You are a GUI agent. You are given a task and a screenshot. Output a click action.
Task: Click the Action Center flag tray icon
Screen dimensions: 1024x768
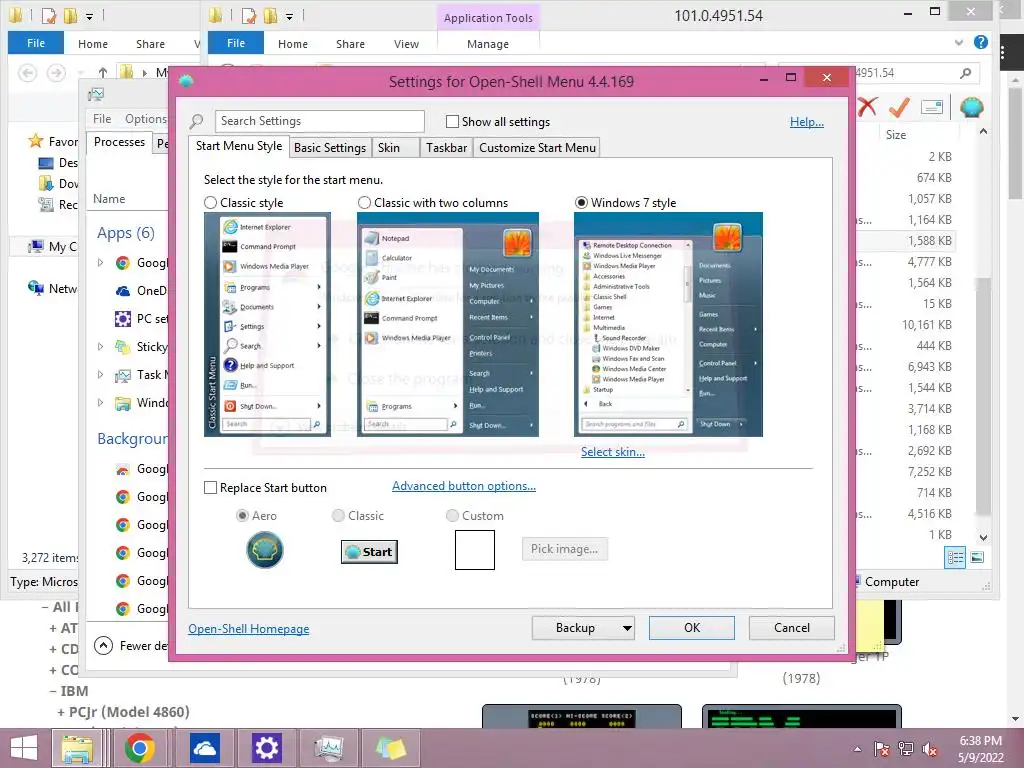(882, 749)
